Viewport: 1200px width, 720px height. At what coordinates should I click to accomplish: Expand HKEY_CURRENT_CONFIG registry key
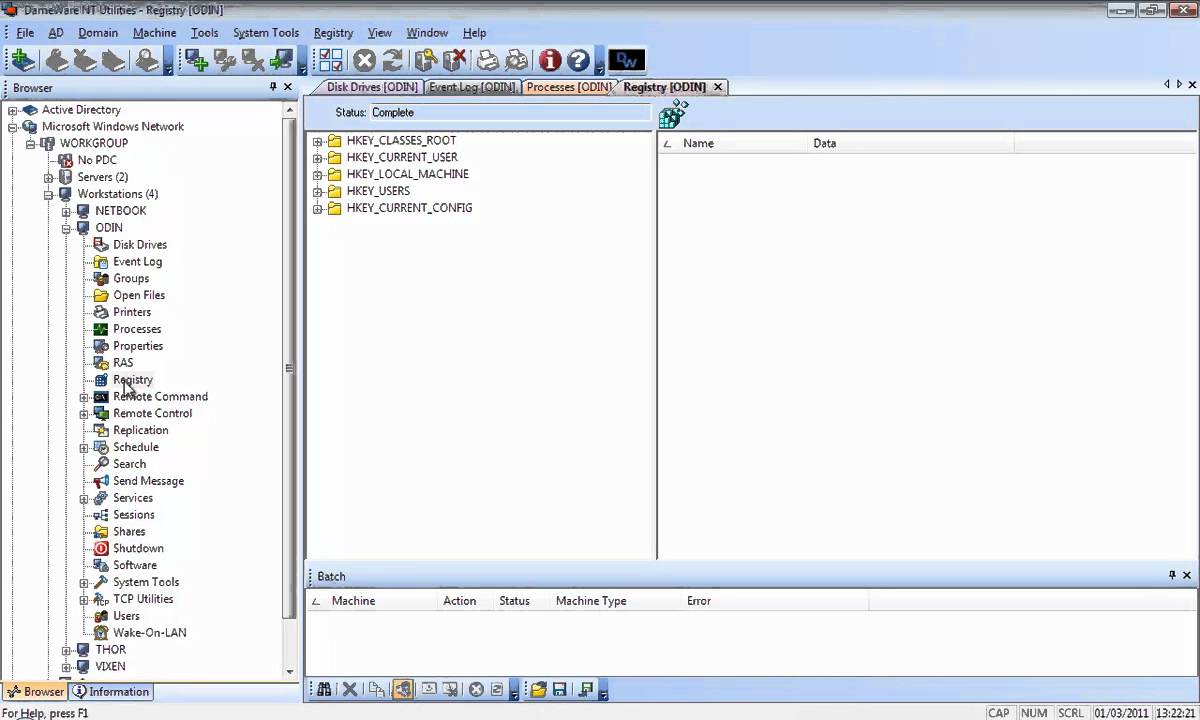(x=318, y=208)
